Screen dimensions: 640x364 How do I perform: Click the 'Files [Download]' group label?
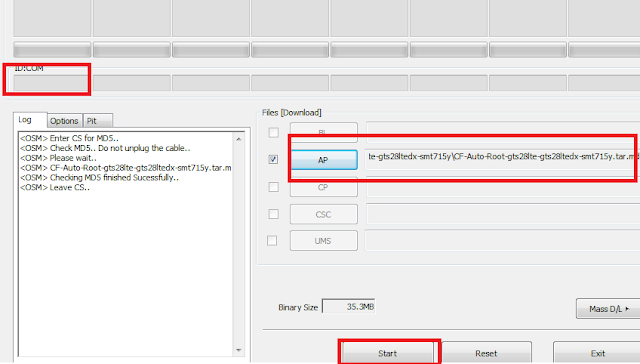pyautogui.click(x=291, y=113)
